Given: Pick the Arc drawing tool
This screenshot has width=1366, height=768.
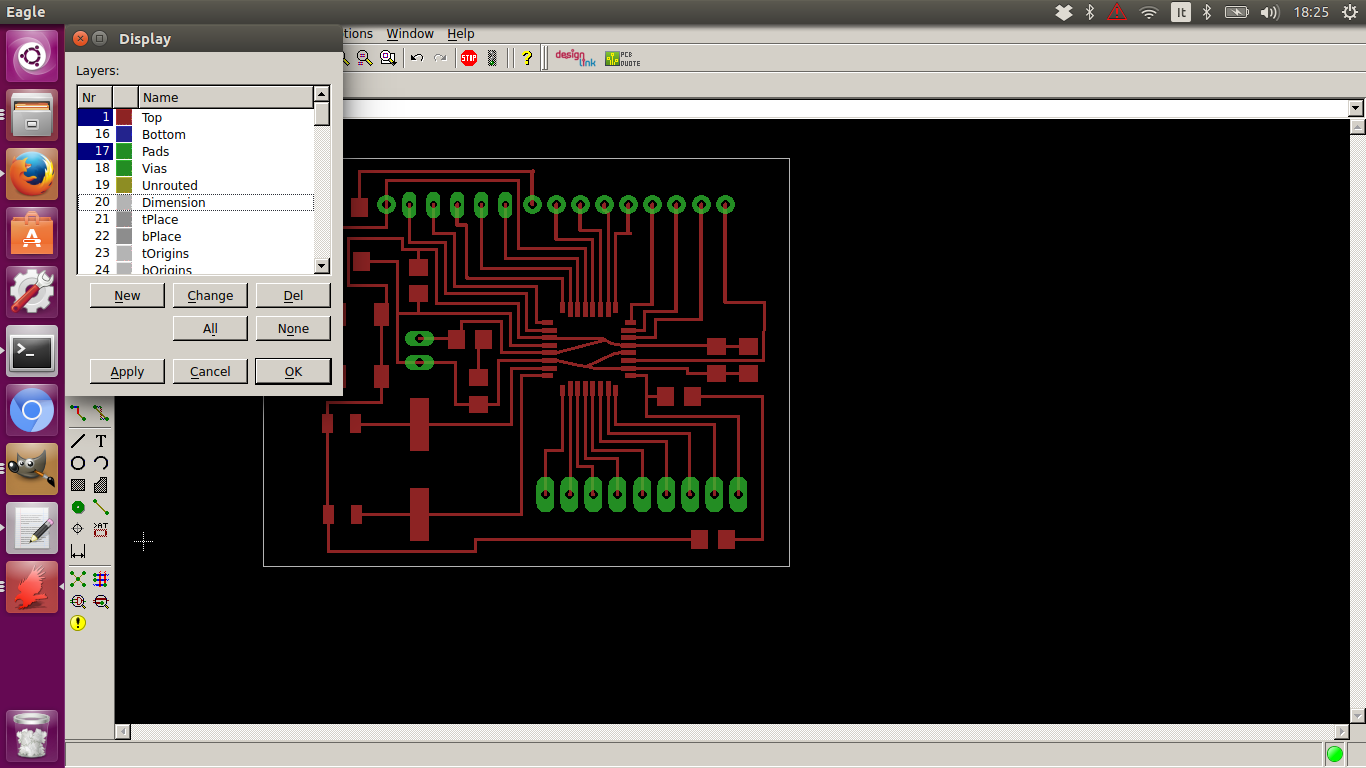Looking at the screenshot, I should [x=101, y=463].
